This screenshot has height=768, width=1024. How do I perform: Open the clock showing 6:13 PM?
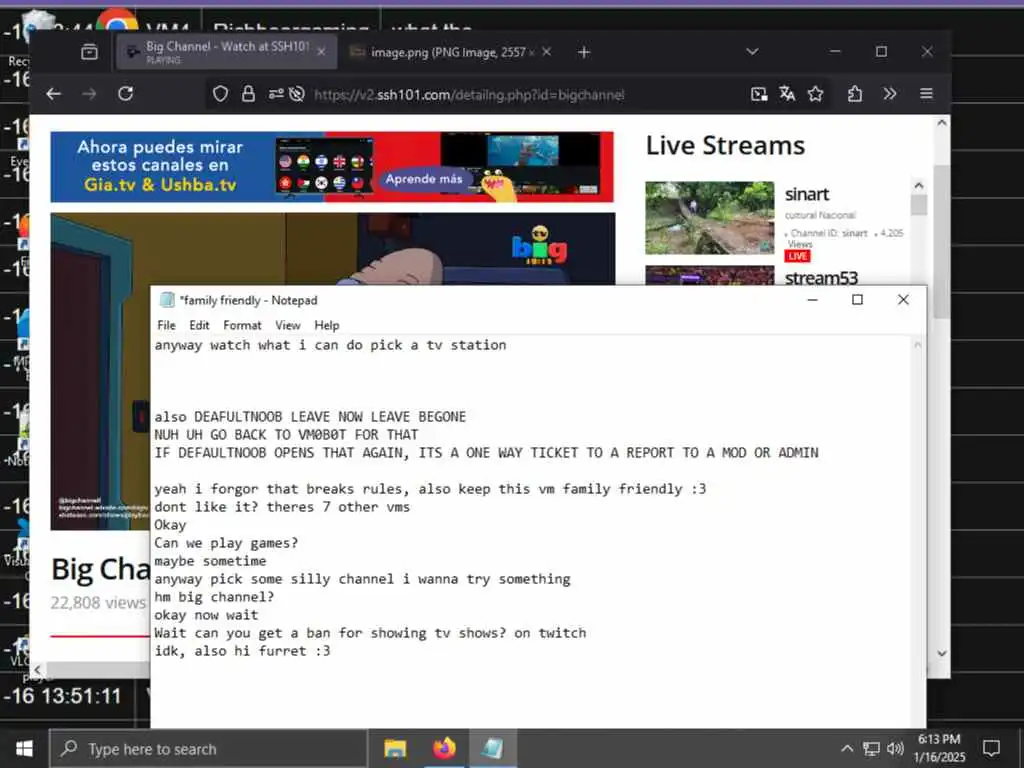(939, 748)
